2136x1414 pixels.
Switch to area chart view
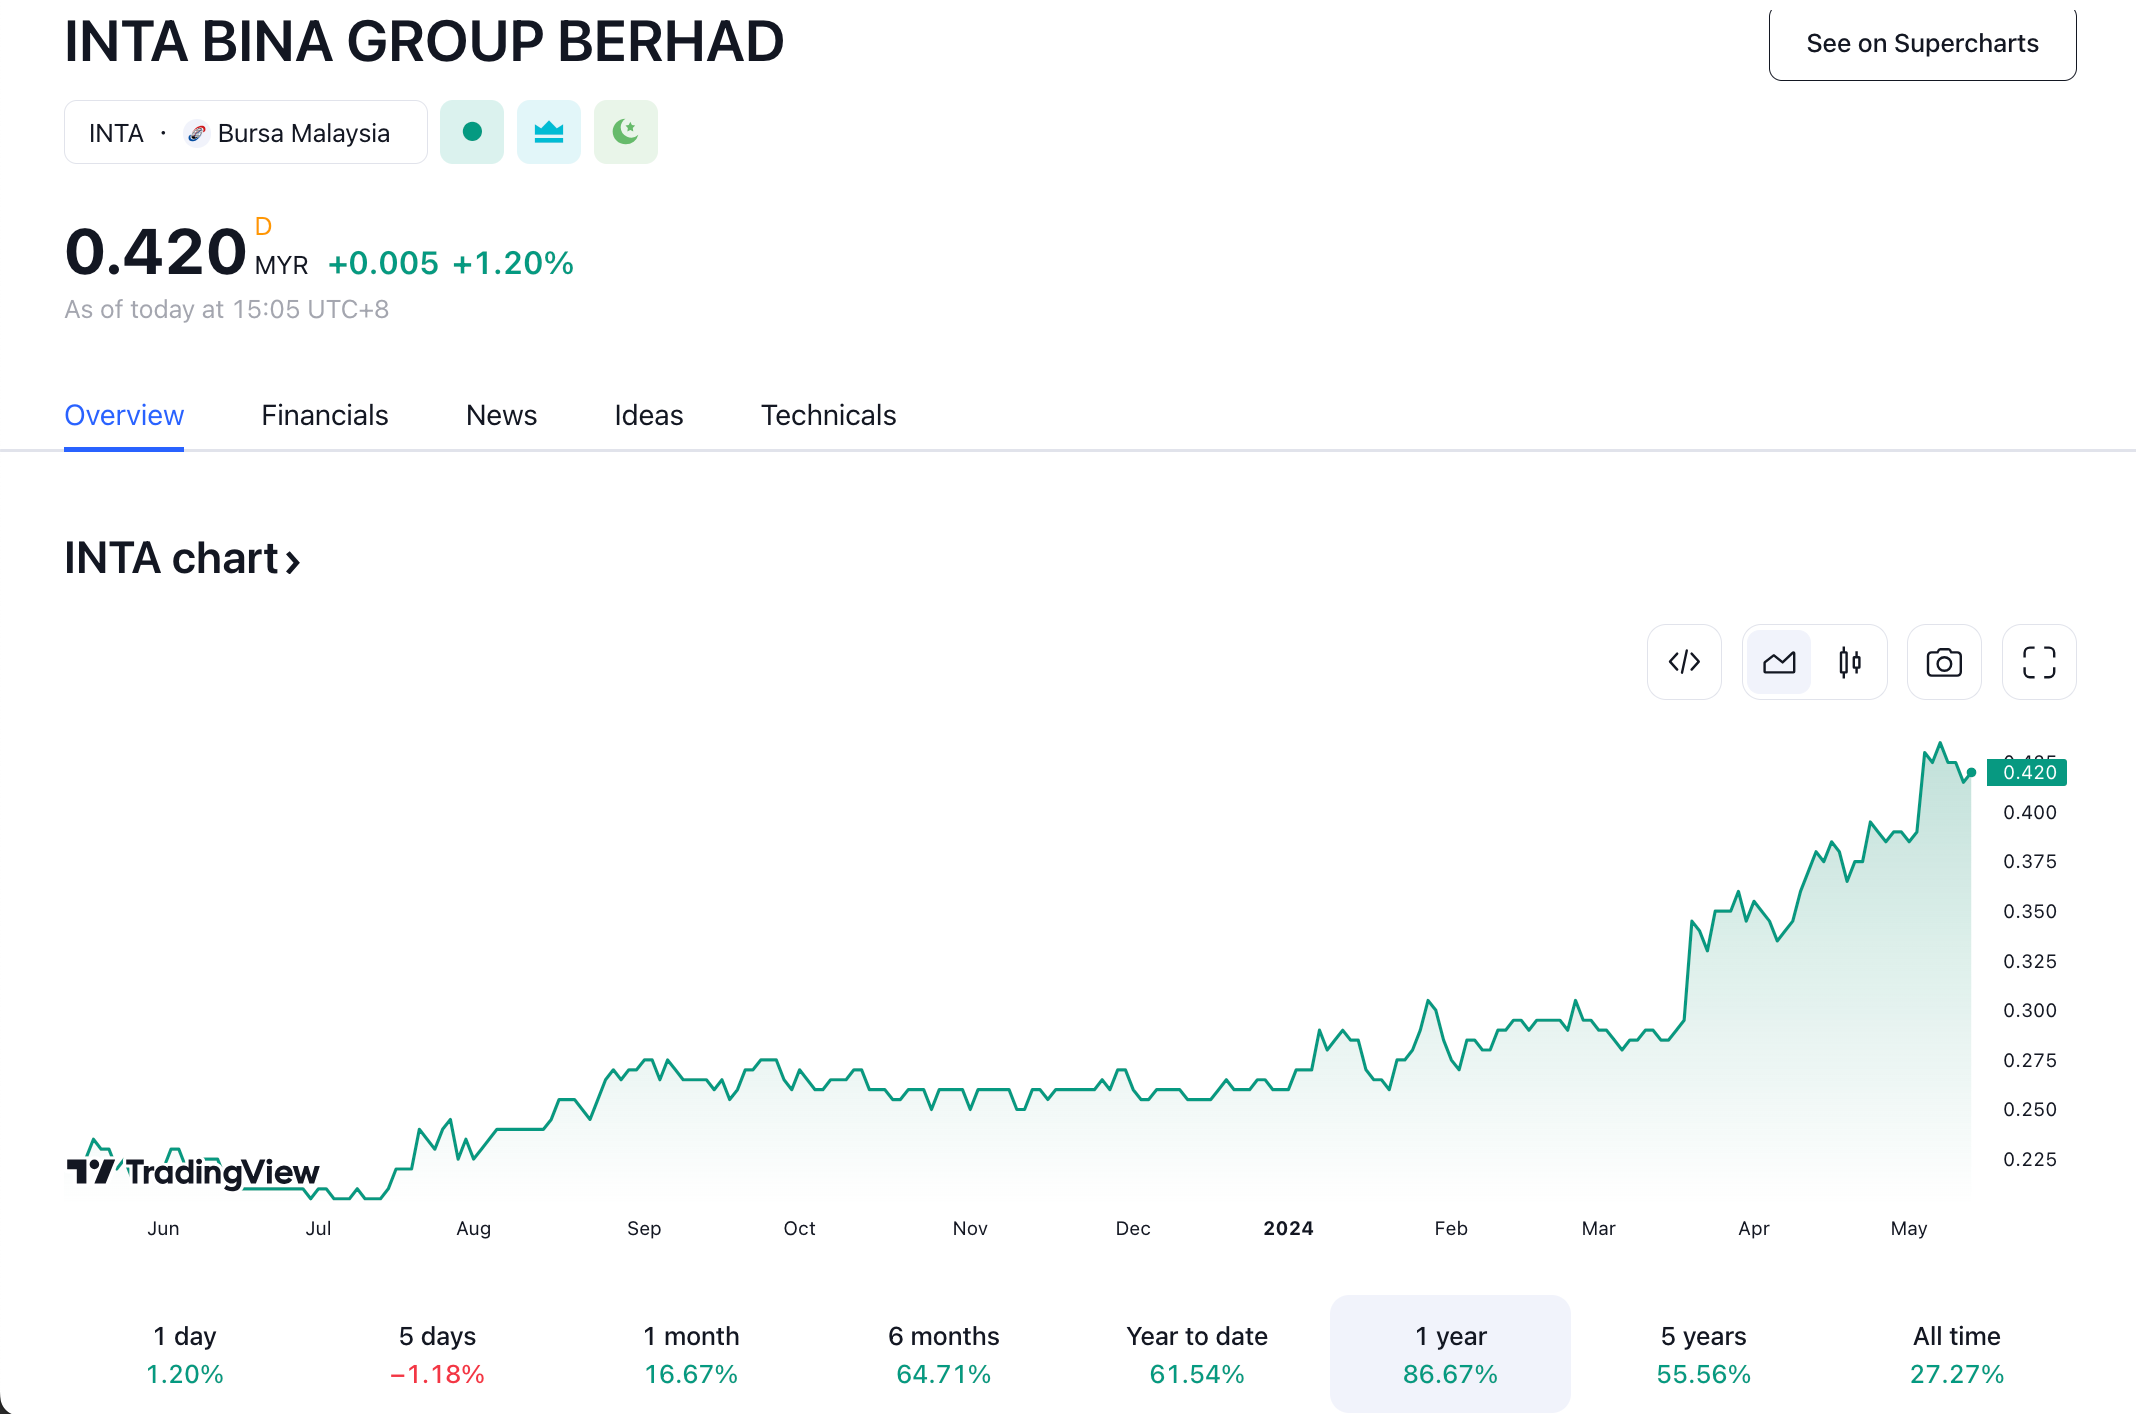click(1779, 662)
